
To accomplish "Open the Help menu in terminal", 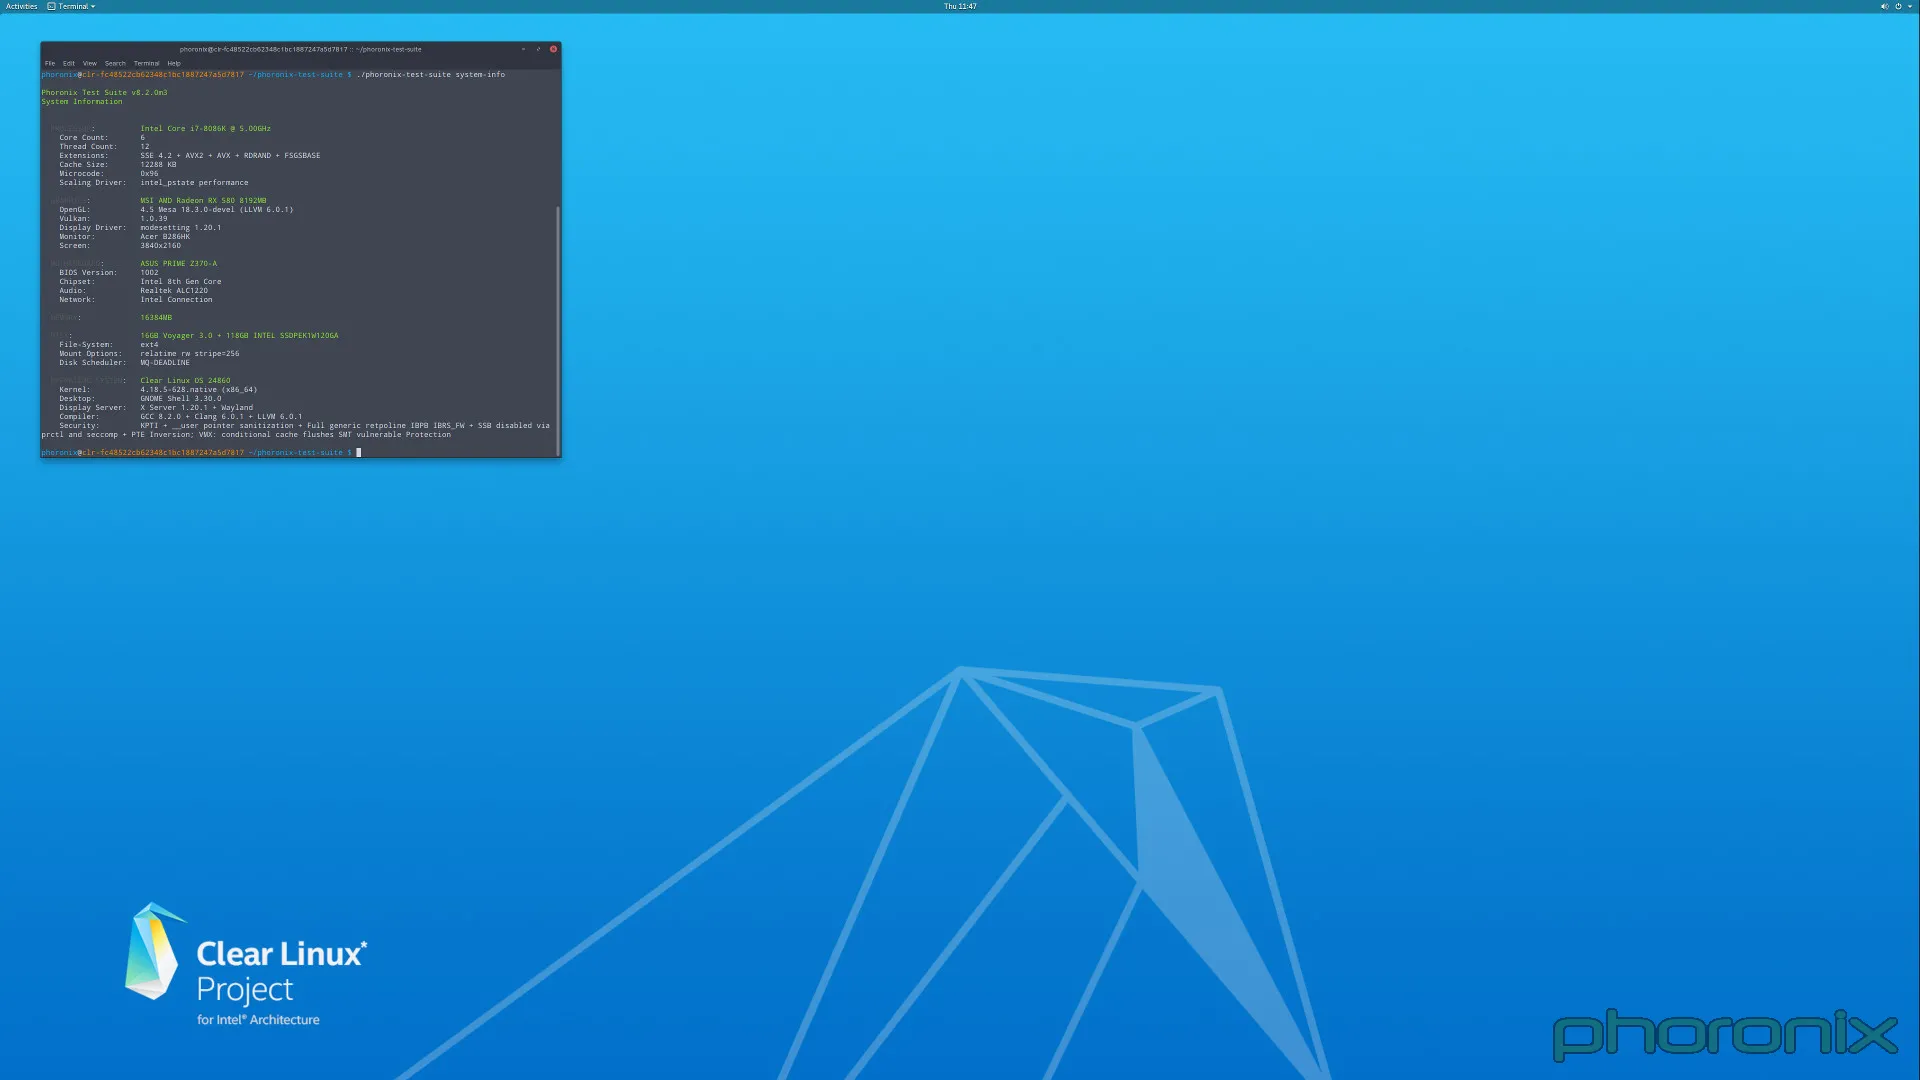I will click(x=174, y=63).
